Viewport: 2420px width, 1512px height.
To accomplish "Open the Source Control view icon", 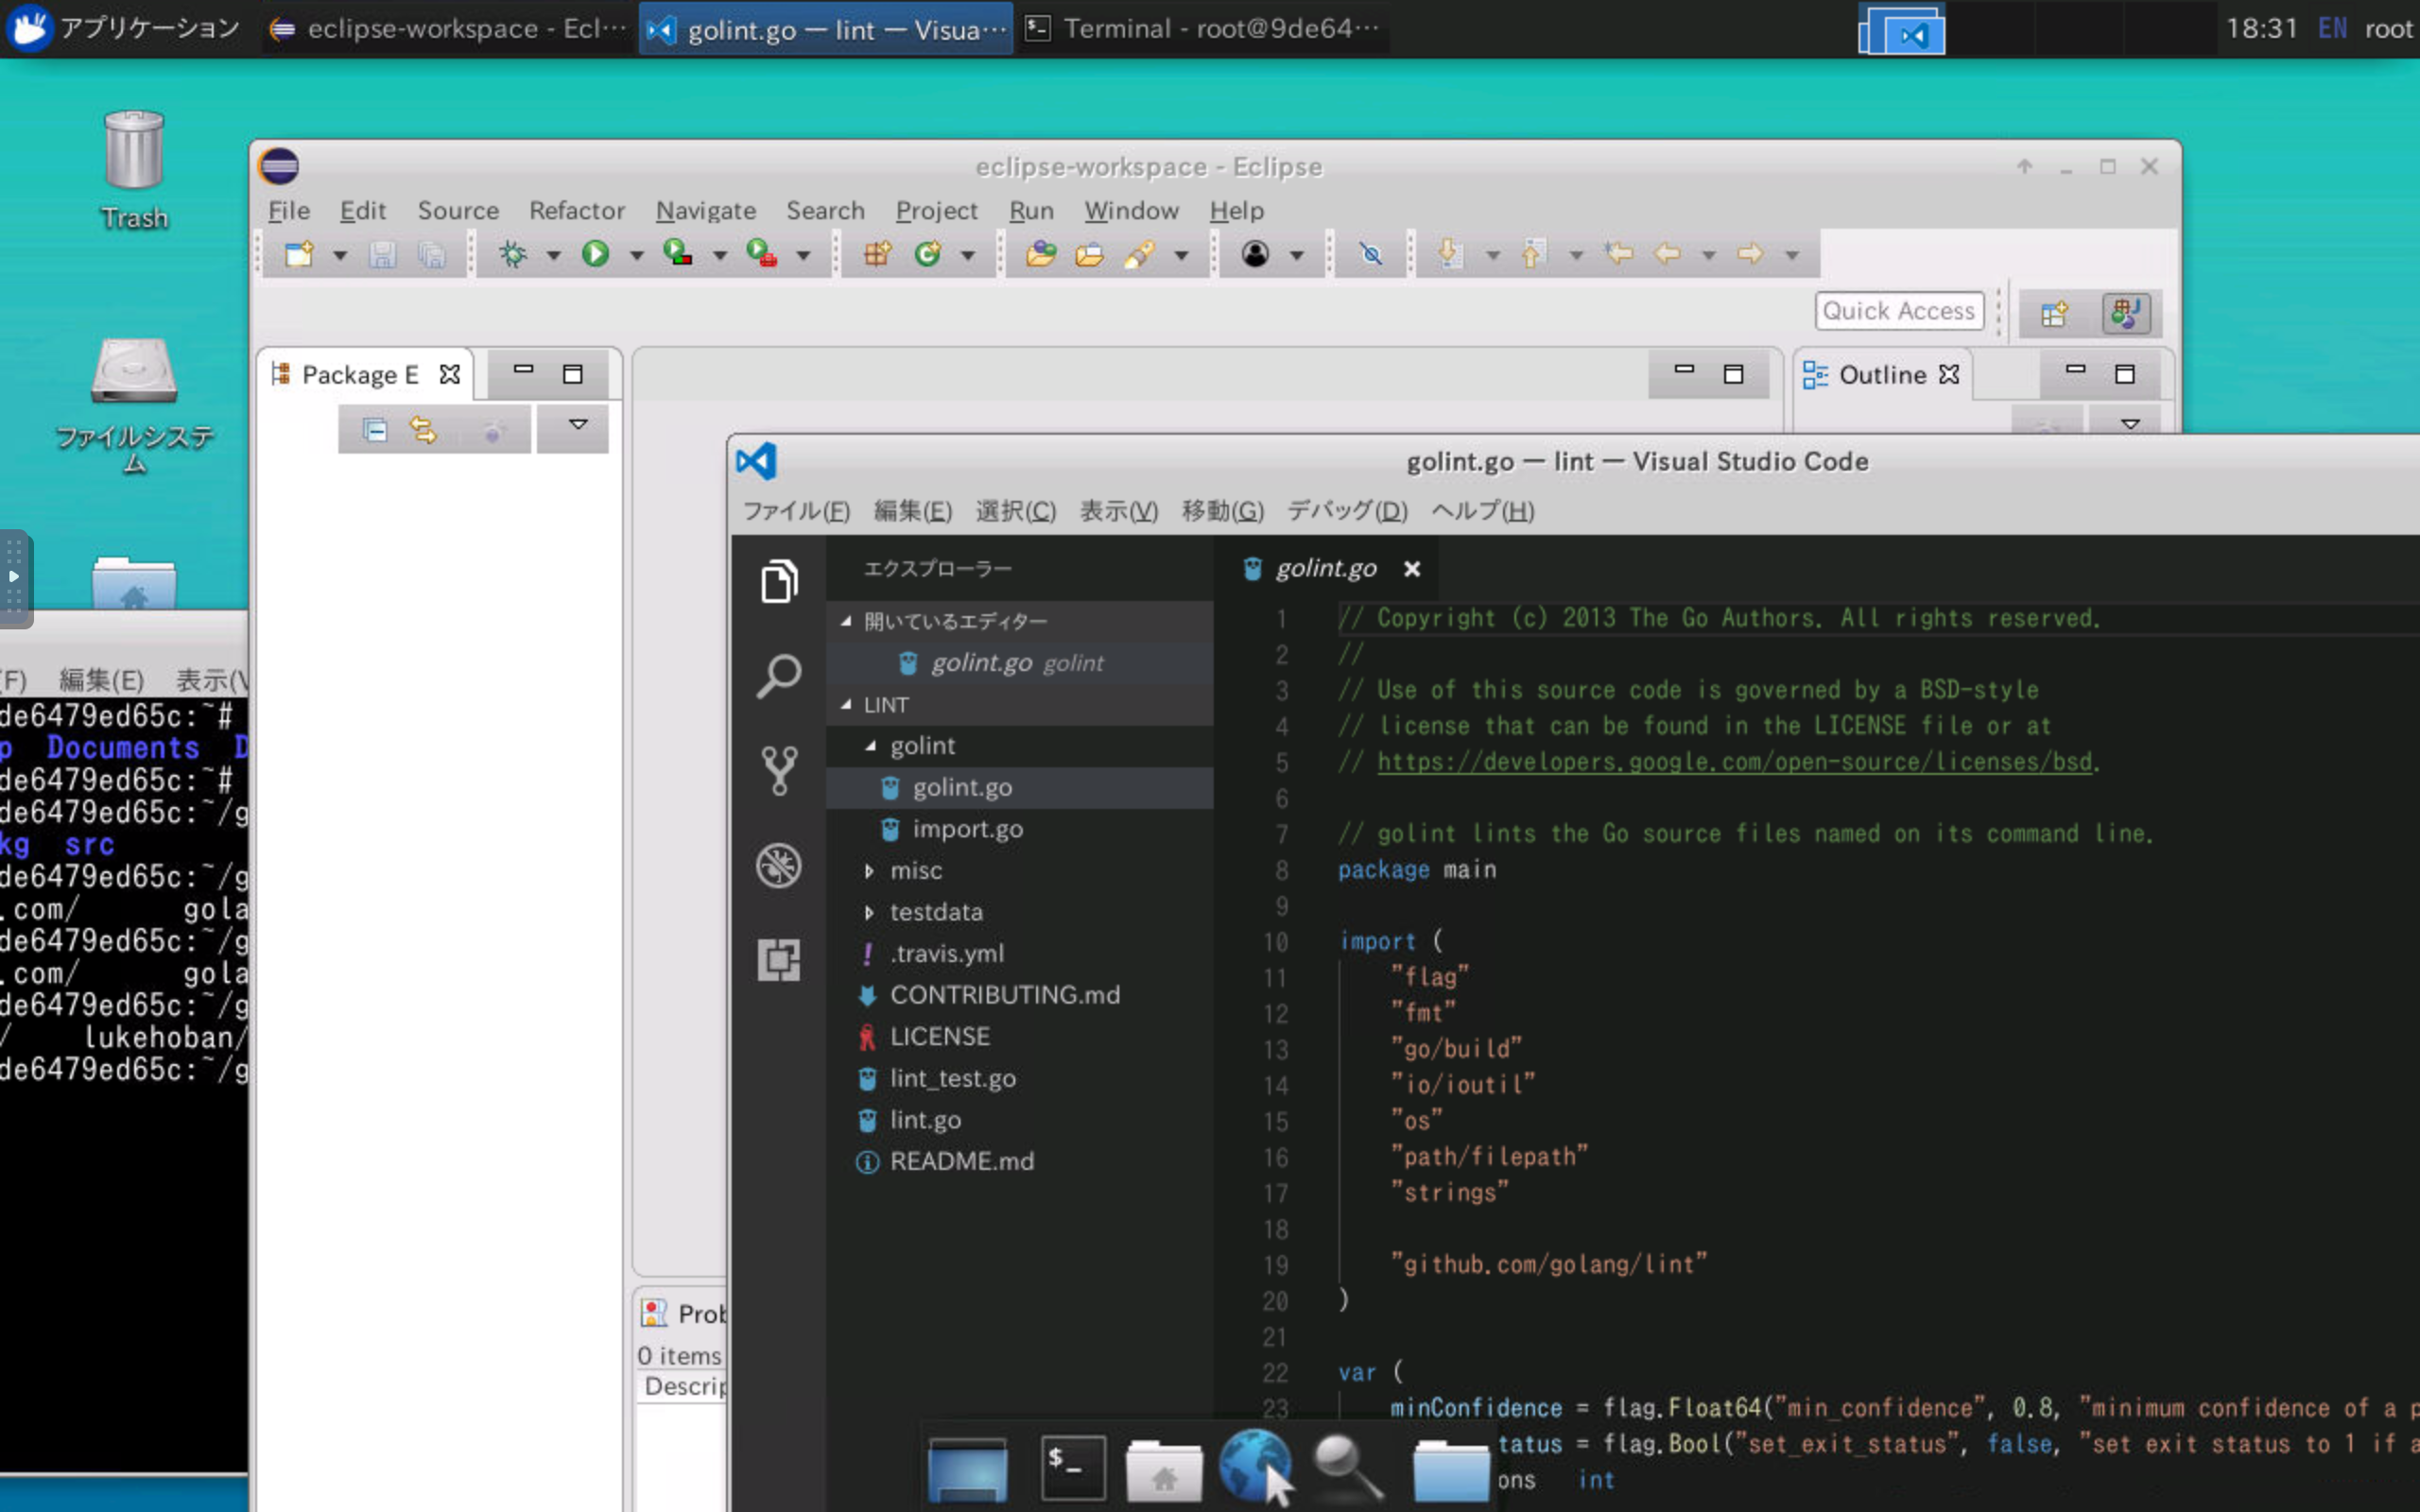I will coord(779,770).
